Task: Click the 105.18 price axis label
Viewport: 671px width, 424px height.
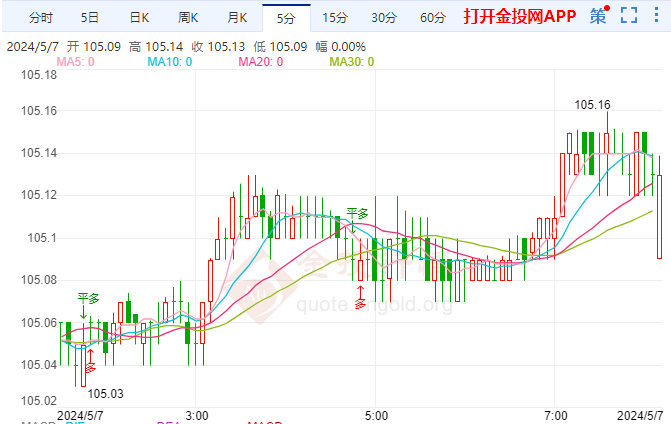Action: (39, 75)
